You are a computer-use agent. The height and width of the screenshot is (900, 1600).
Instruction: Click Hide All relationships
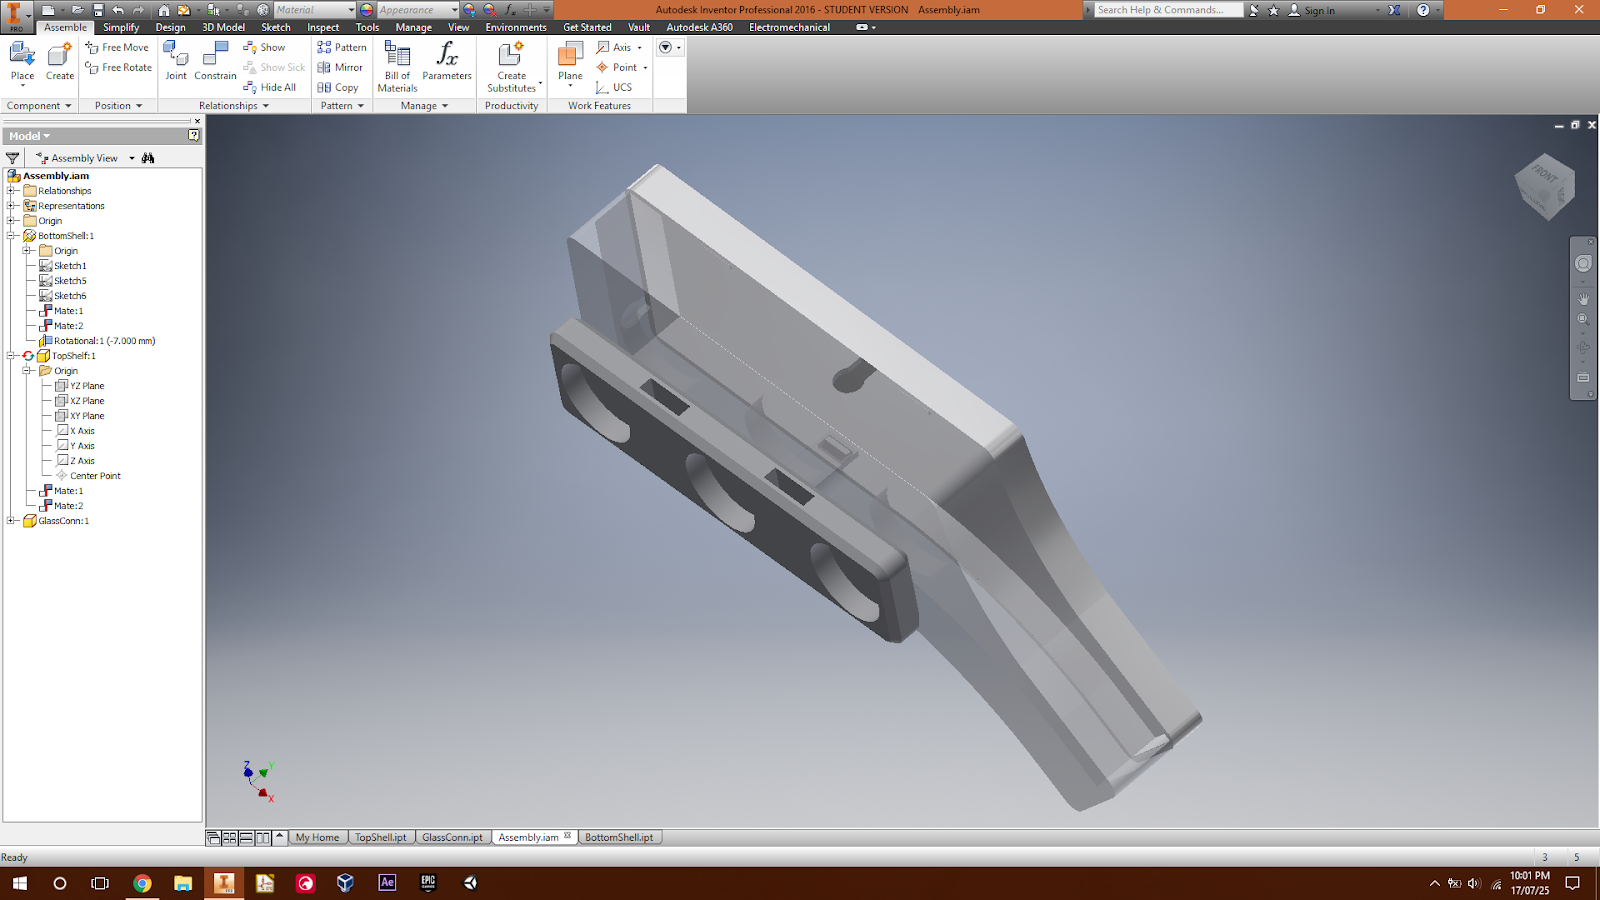[x=270, y=87]
